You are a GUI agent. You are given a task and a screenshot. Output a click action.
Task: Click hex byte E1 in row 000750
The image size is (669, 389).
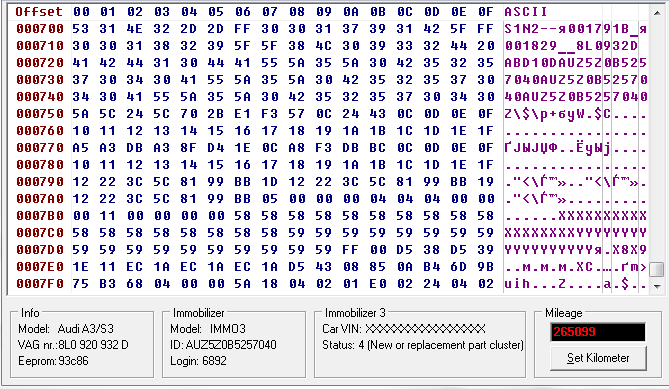point(242,114)
